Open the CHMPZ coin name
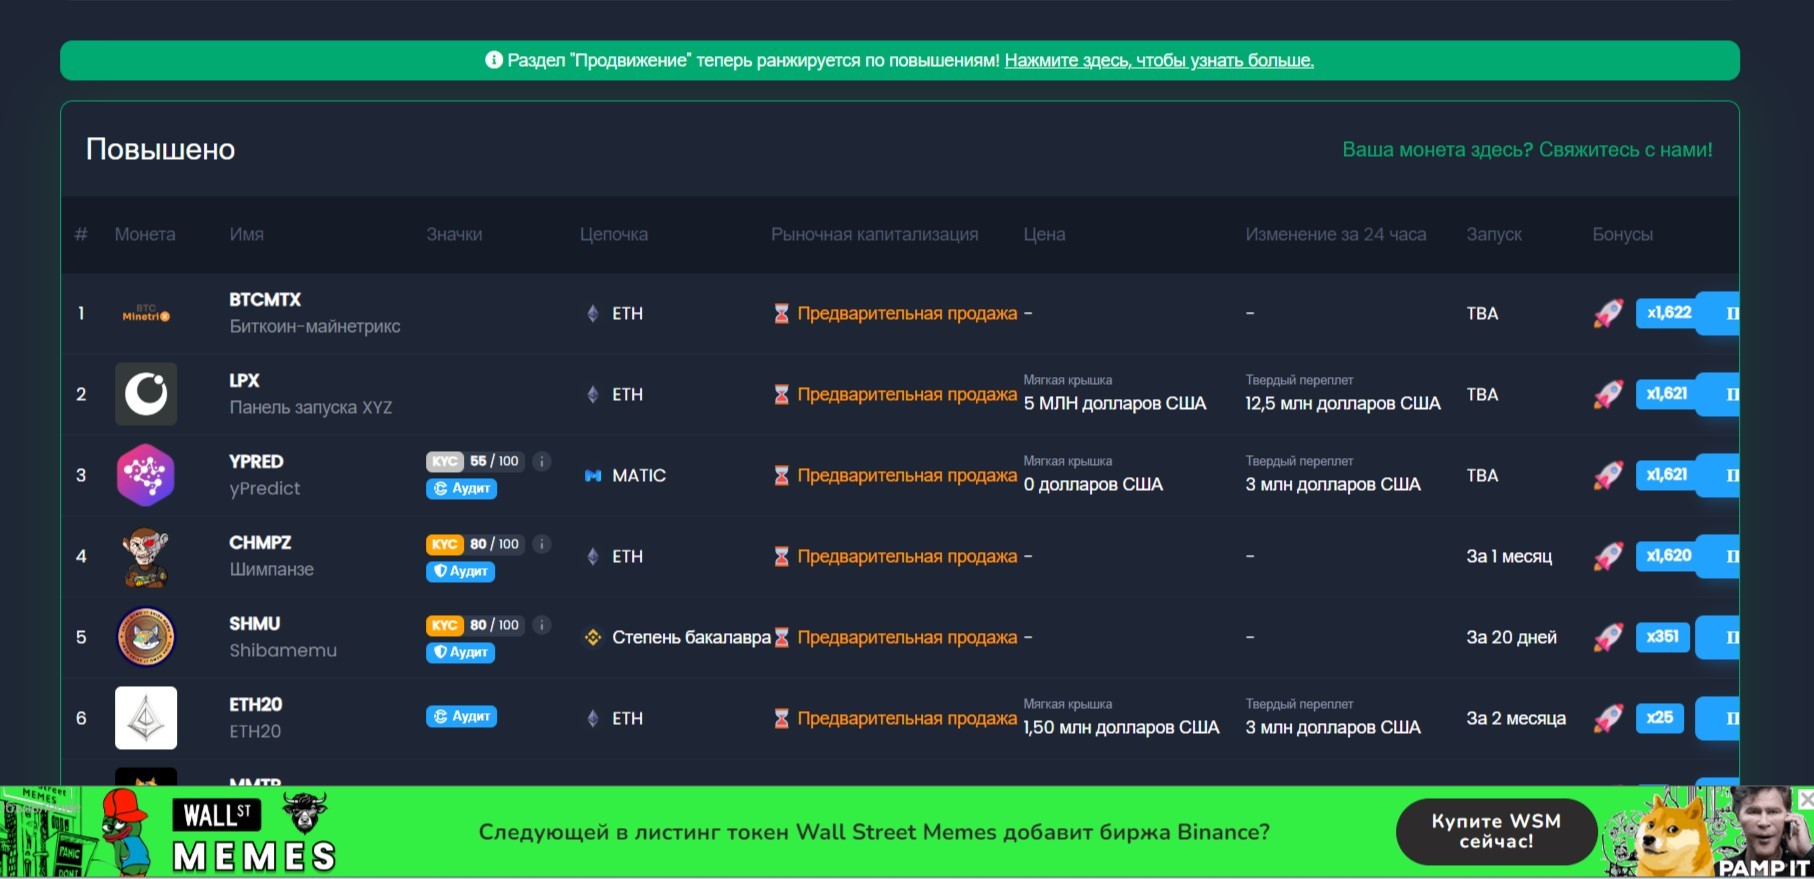The image size is (1814, 879). (x=260, y=542)
